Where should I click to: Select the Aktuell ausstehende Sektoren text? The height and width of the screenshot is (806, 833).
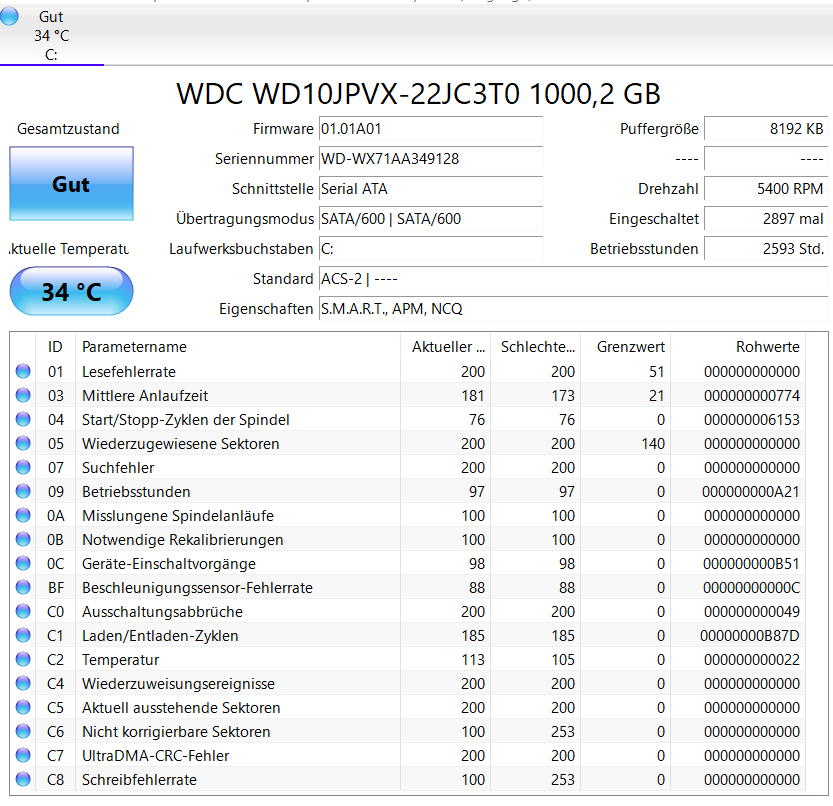[181, 708]
